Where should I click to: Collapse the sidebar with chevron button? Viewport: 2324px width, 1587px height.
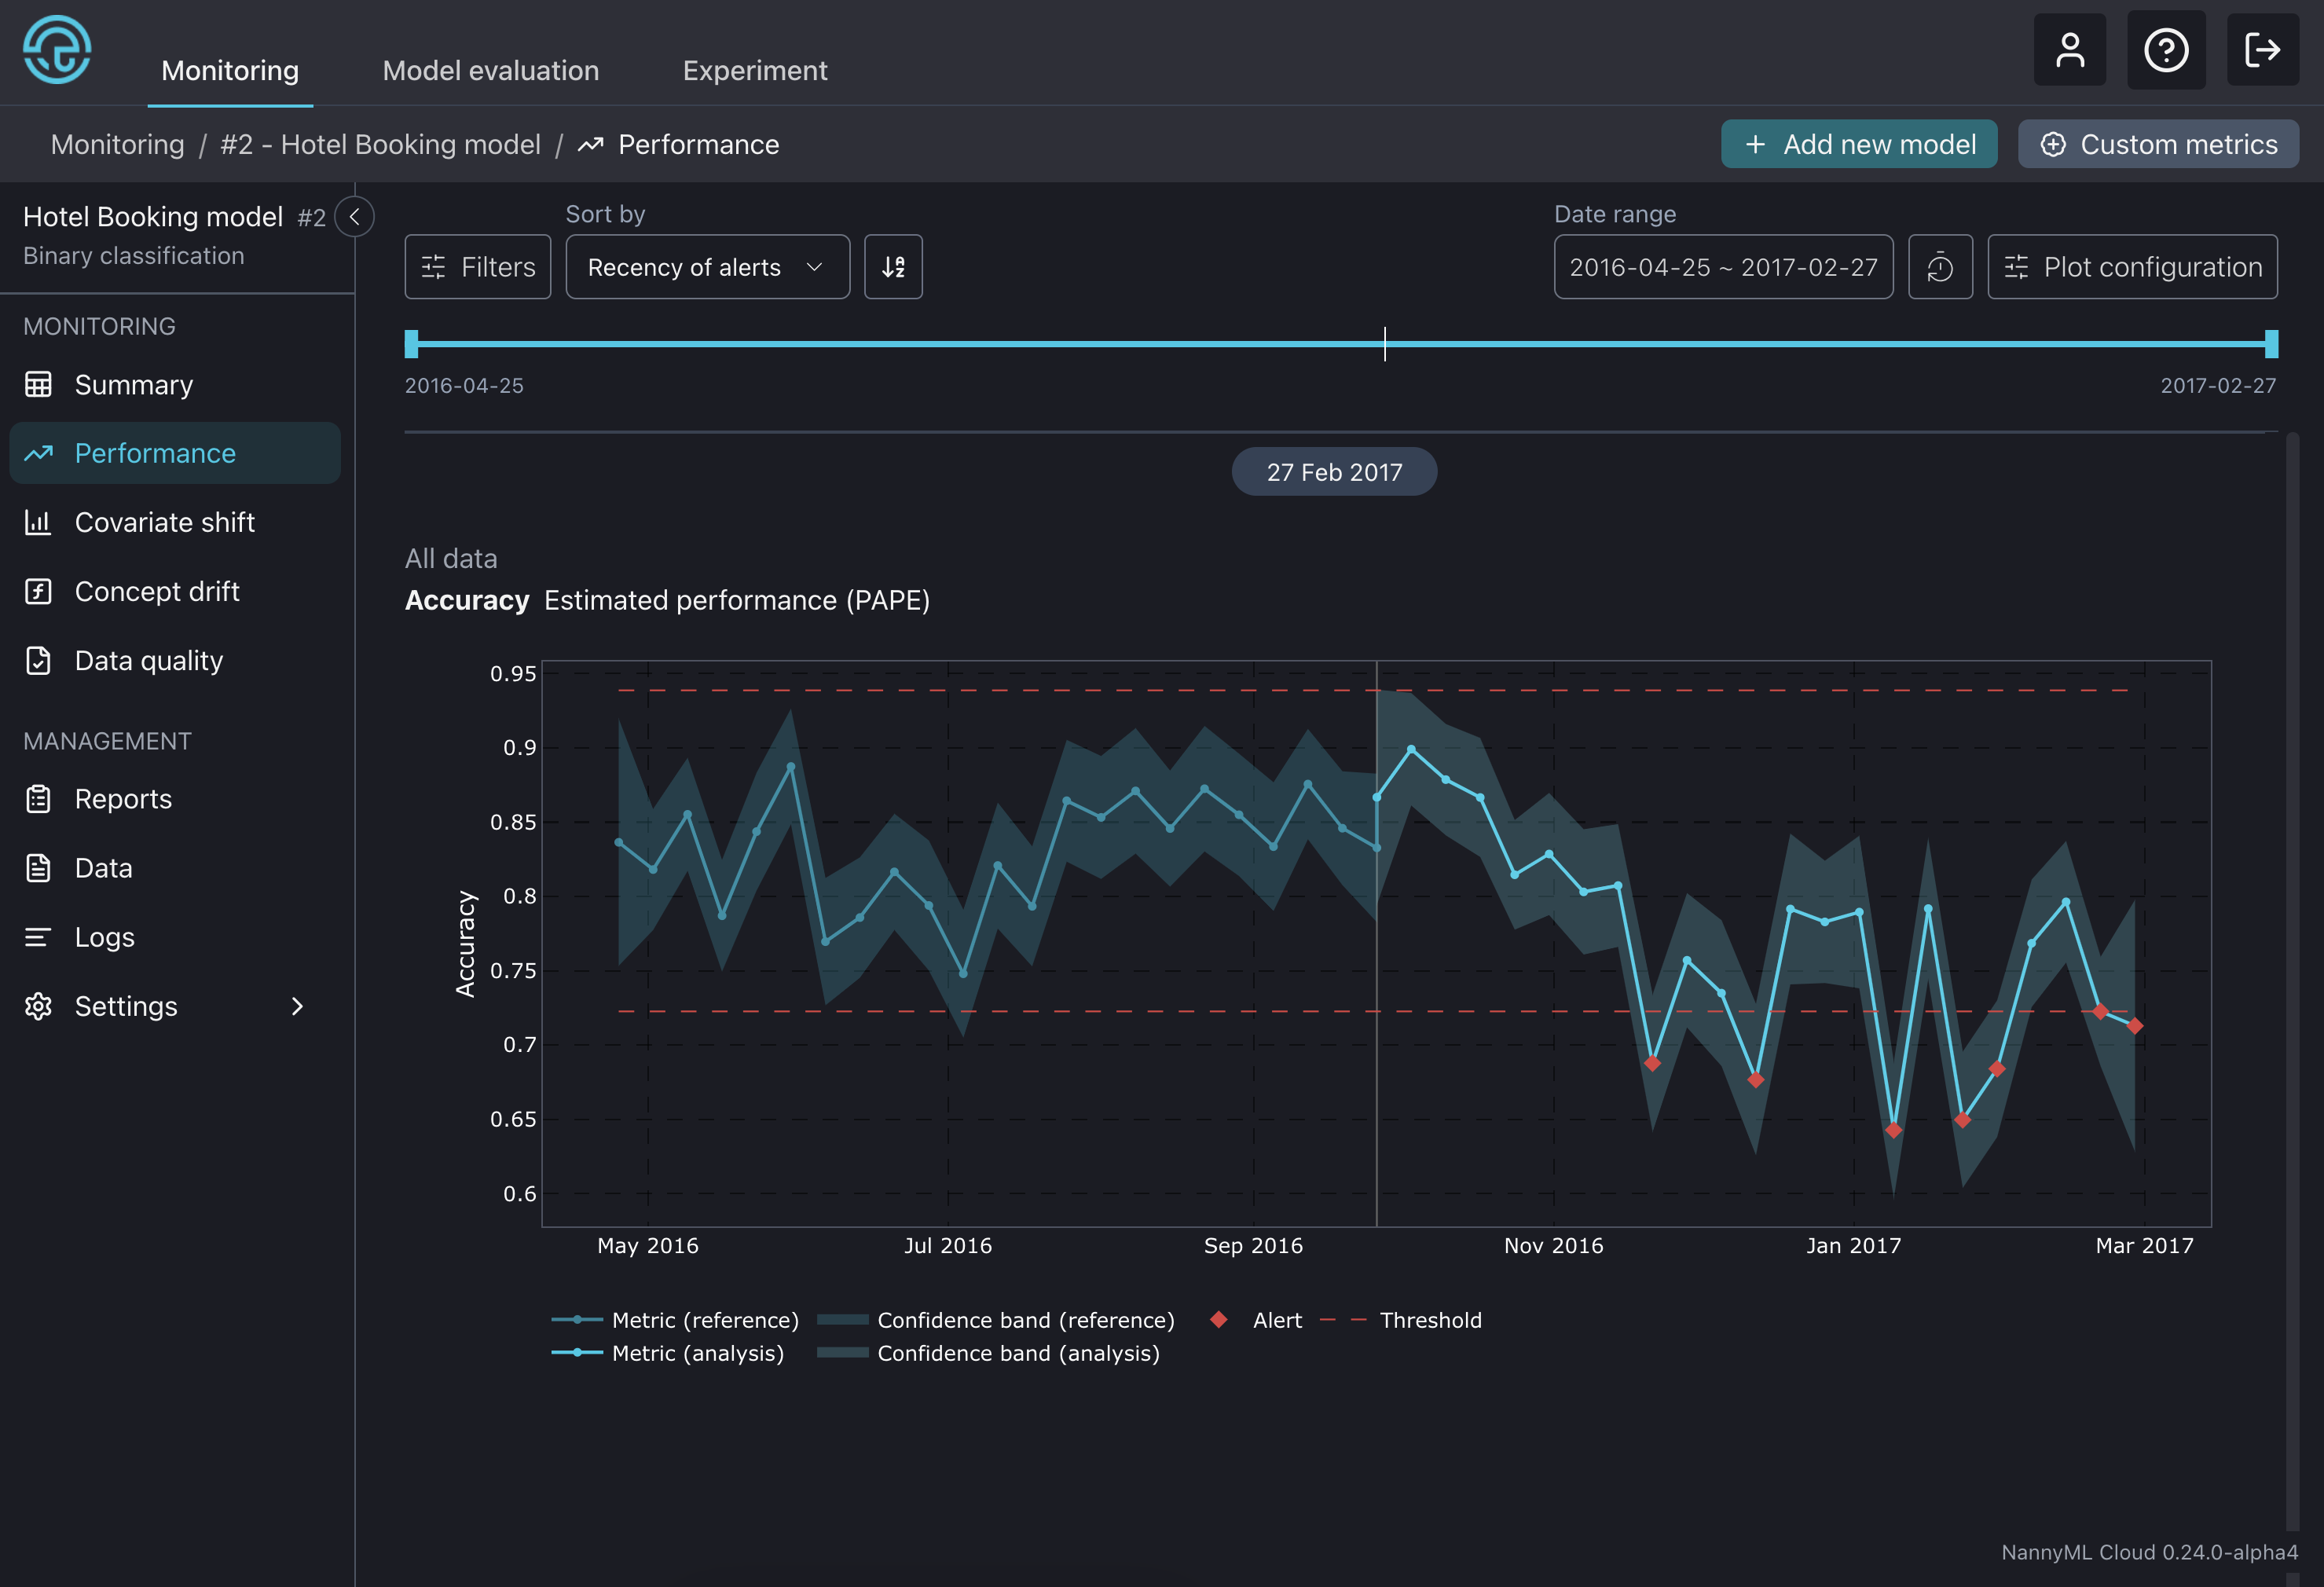(x=354, y=217)
